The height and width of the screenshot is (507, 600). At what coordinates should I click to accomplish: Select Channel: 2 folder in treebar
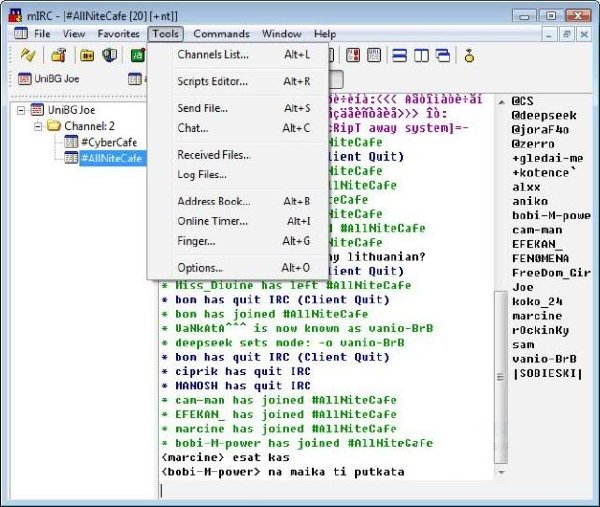[x=89, y=126]
